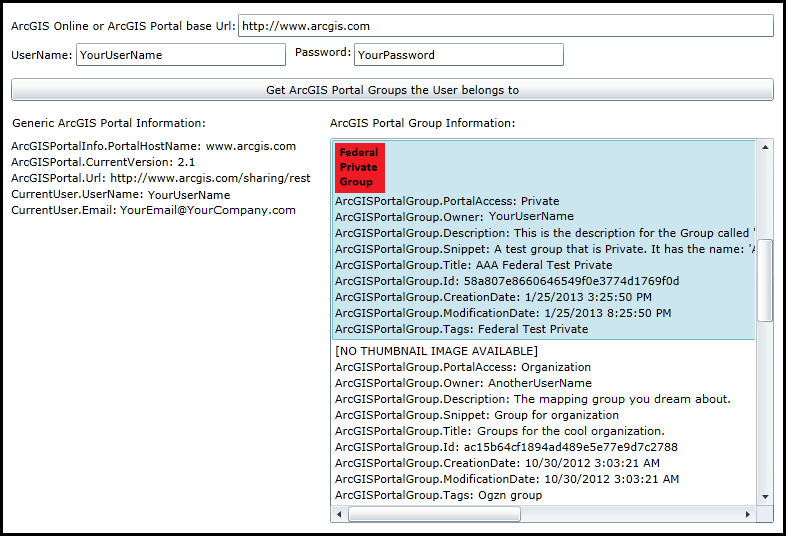The width and height of the screenshot is (786, 536).
Task: Select the 'PortalAccess: Organization' line
Action: click(x=463, y=367)
